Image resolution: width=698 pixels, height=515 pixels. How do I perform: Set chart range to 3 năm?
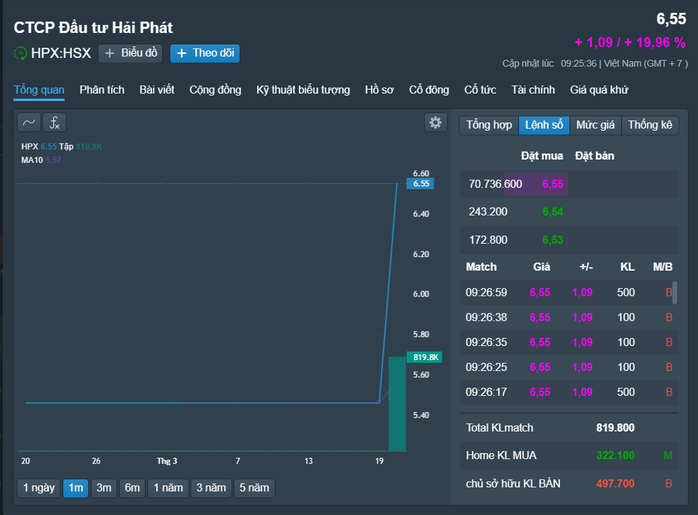click(211, 488)
